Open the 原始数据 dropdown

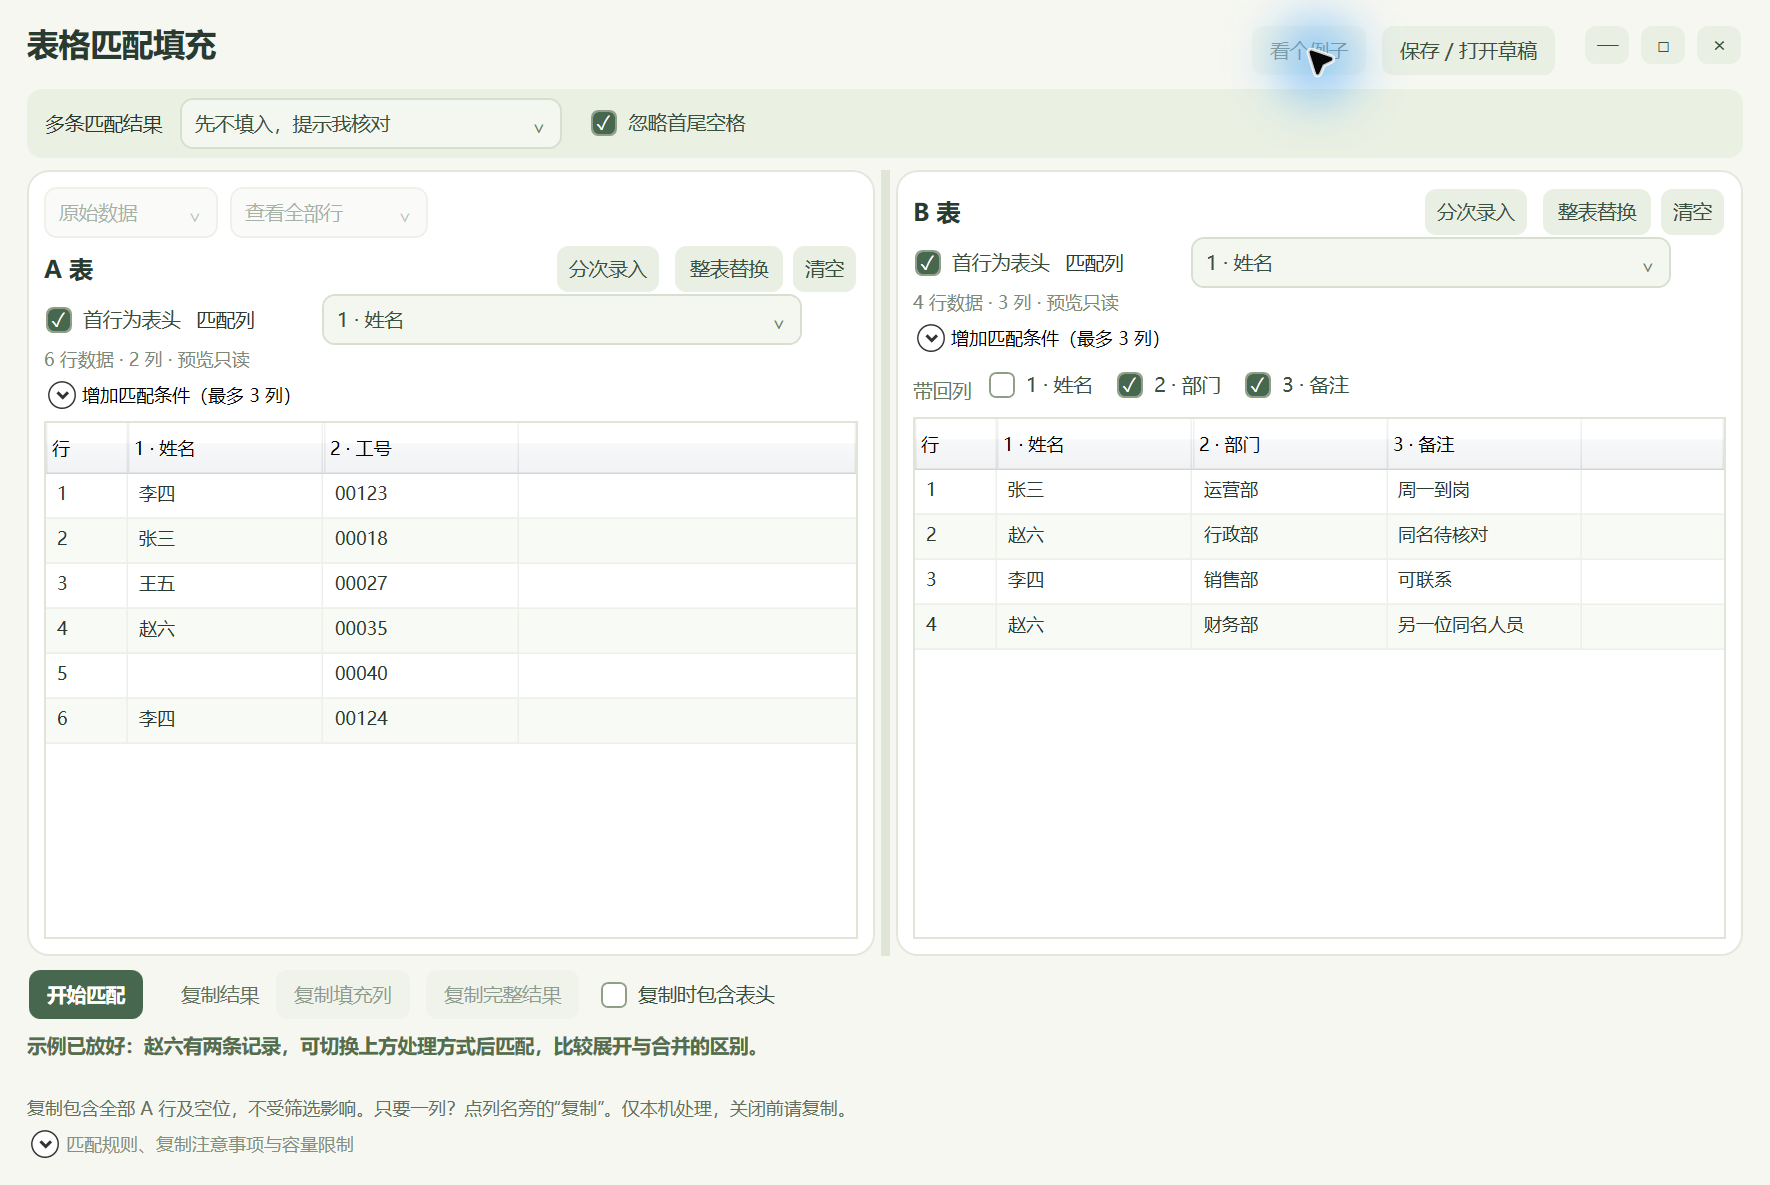click(x=130, y=213)
